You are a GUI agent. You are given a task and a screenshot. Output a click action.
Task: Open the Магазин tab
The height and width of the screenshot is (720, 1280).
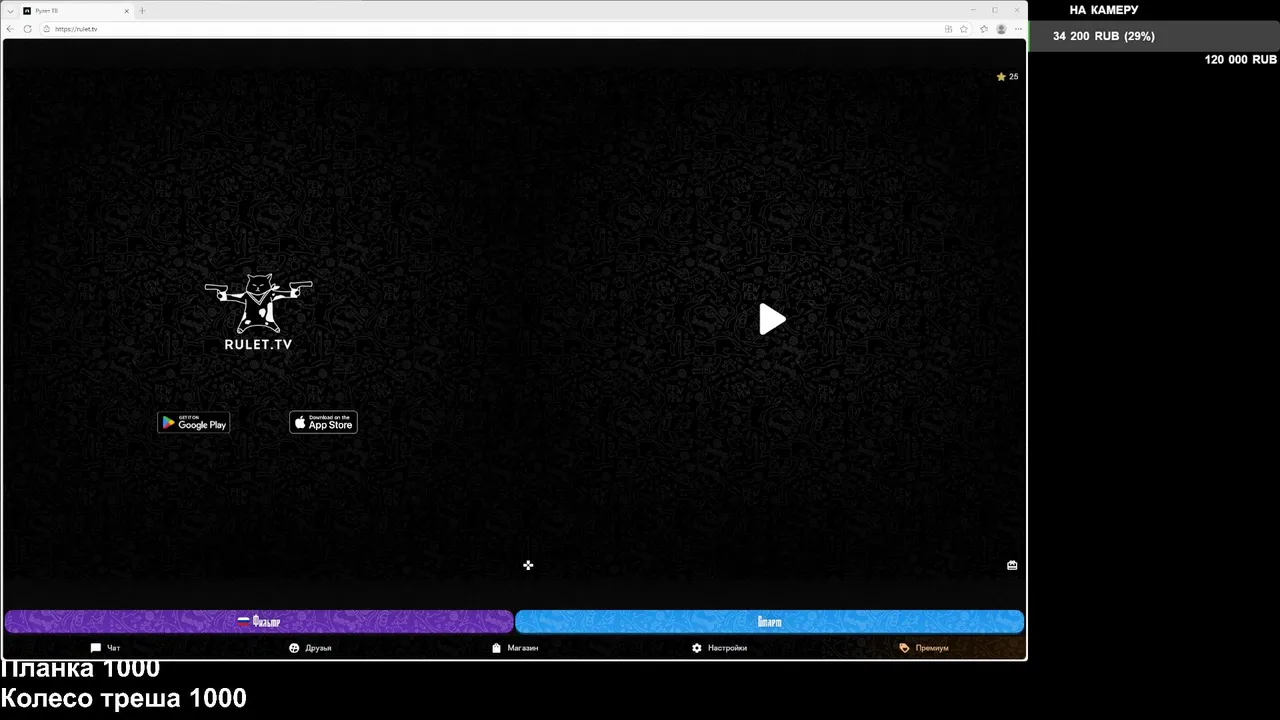click(515, 648)
